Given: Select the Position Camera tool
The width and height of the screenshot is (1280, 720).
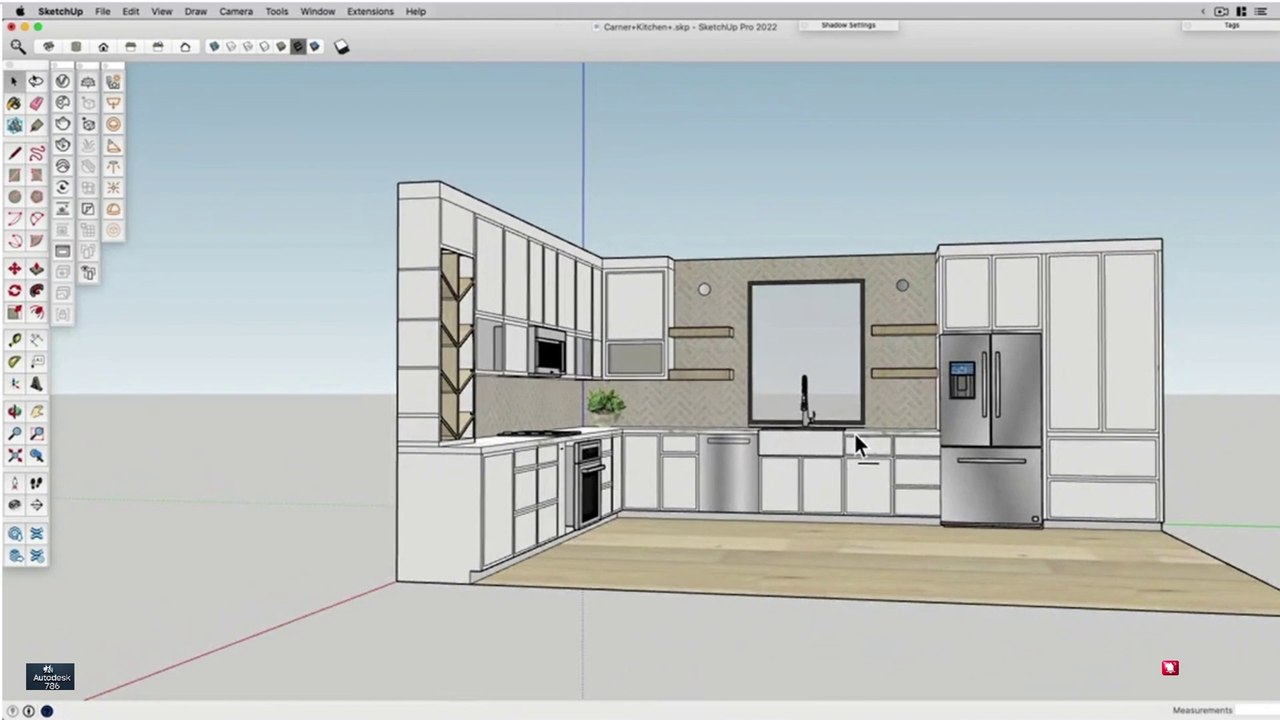Looking at the screenshot, I should point(14,482).
